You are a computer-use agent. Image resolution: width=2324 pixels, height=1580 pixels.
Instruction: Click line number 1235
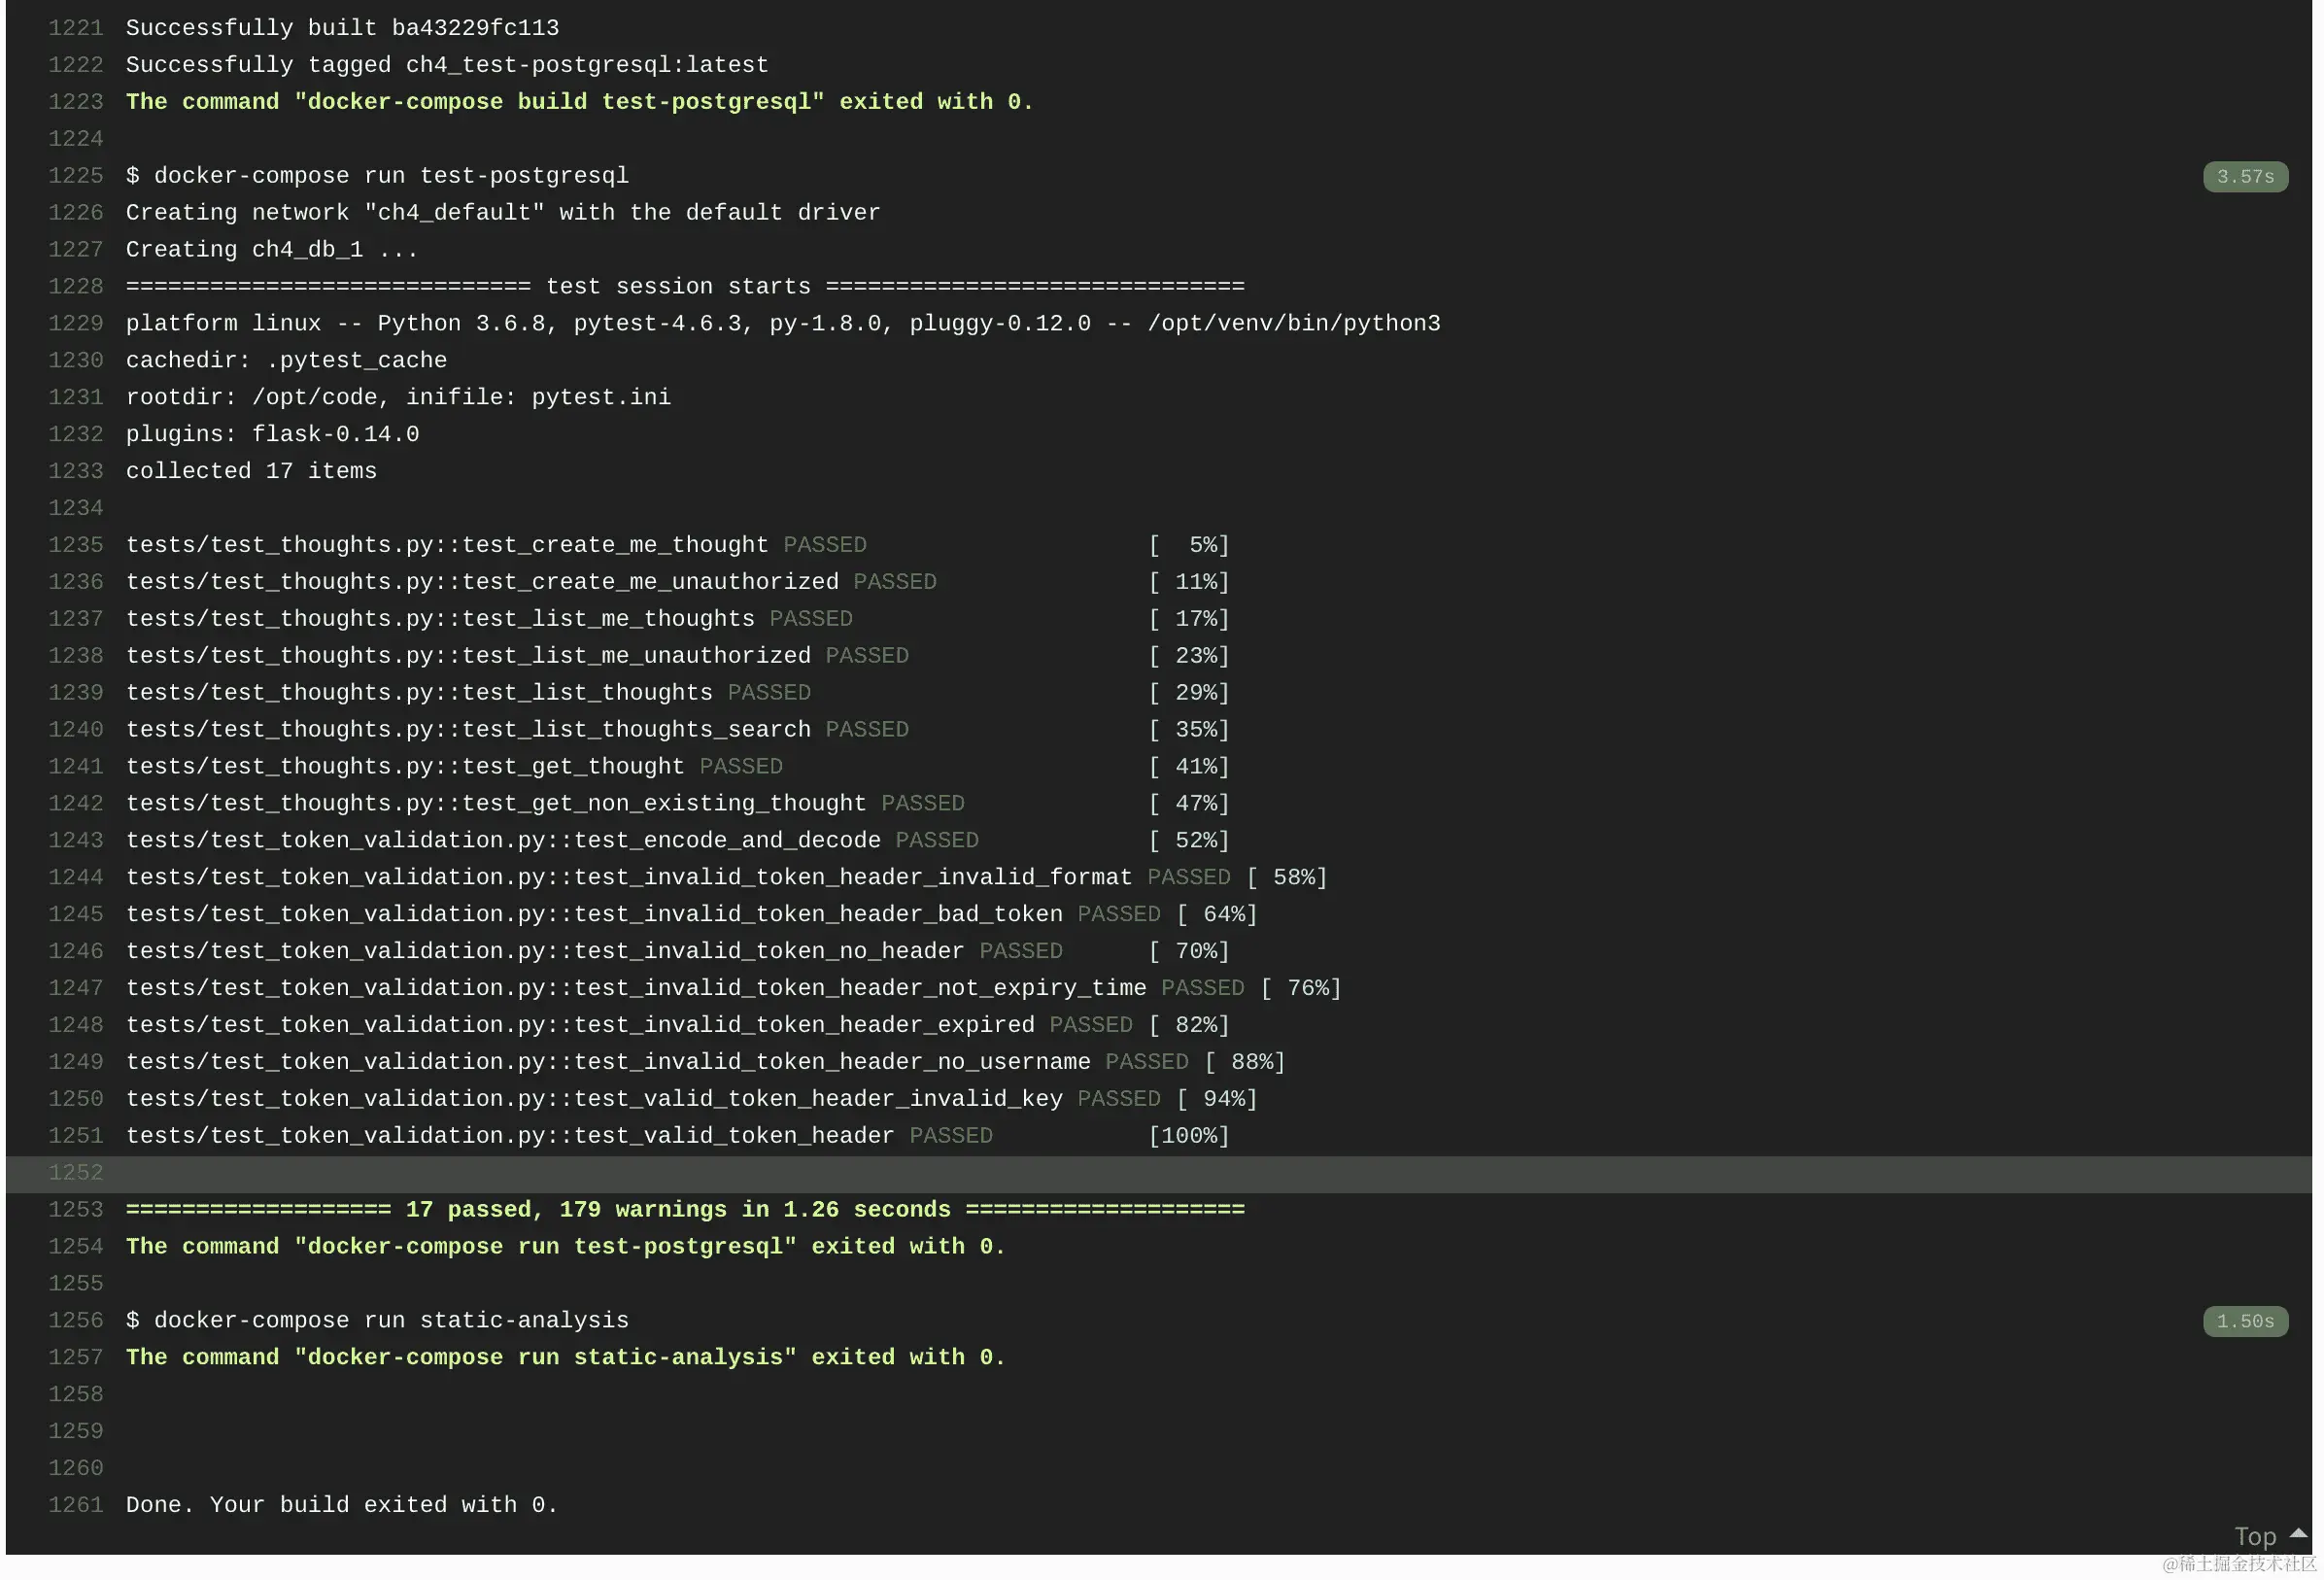[x=76, y=545]
